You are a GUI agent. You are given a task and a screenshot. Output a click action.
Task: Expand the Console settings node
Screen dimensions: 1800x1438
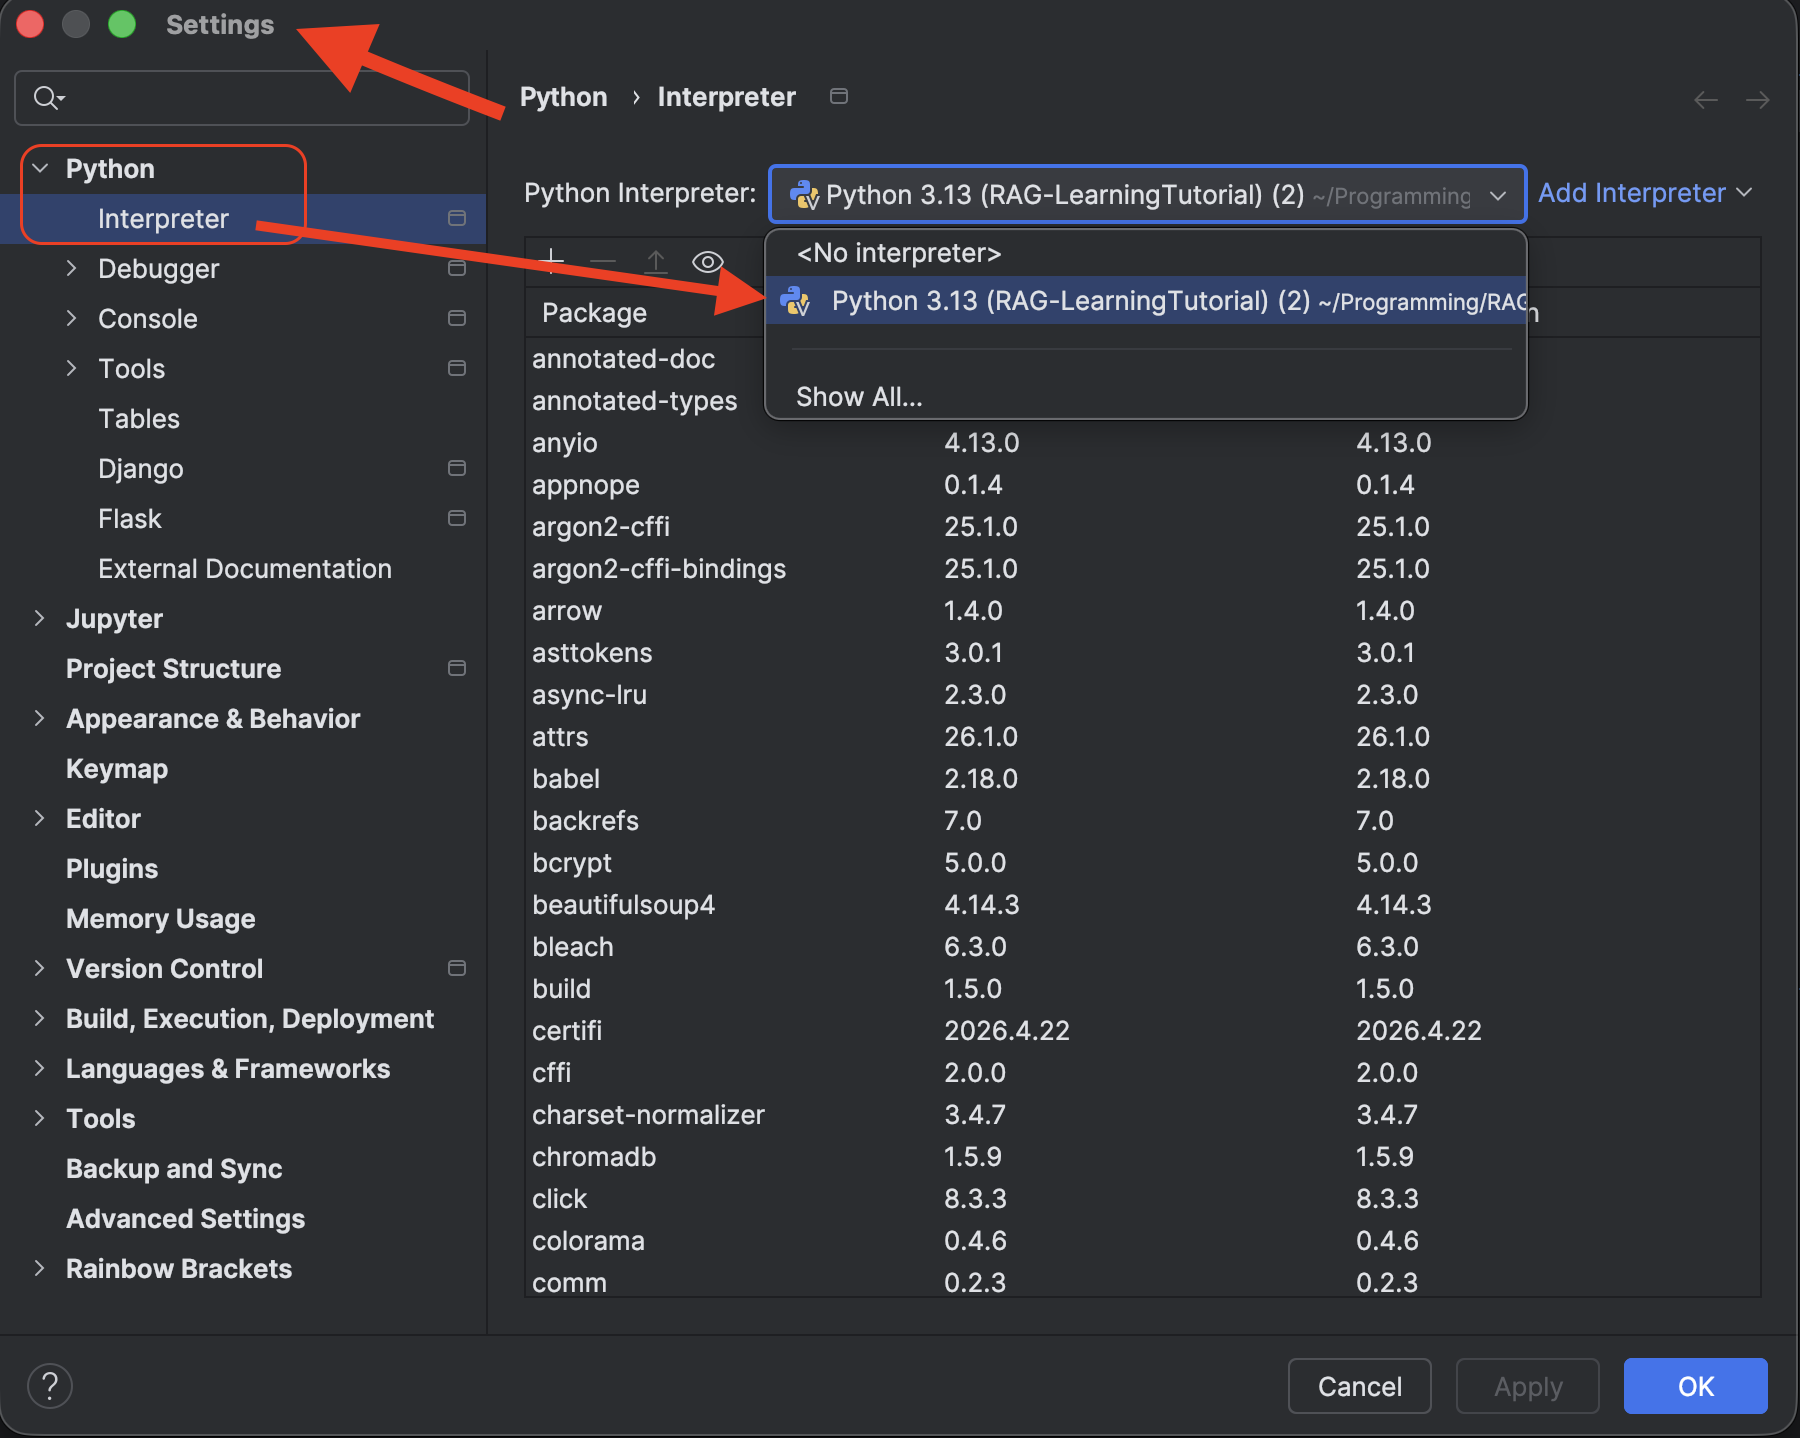71,318
